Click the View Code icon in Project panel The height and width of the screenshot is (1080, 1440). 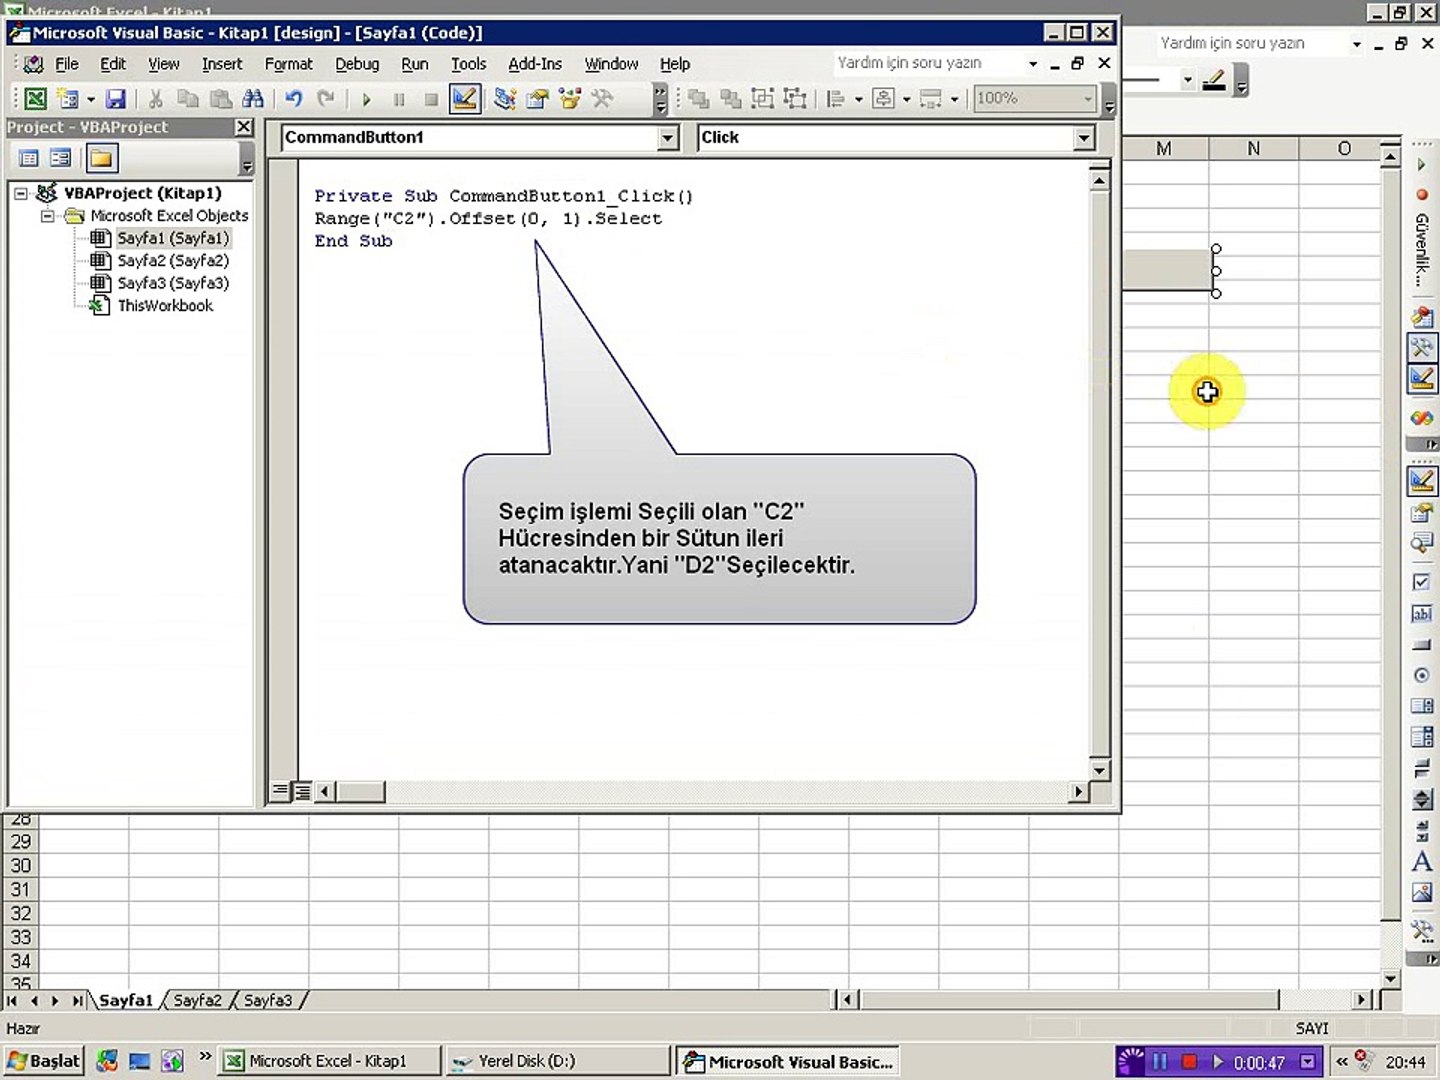(29, 158)
